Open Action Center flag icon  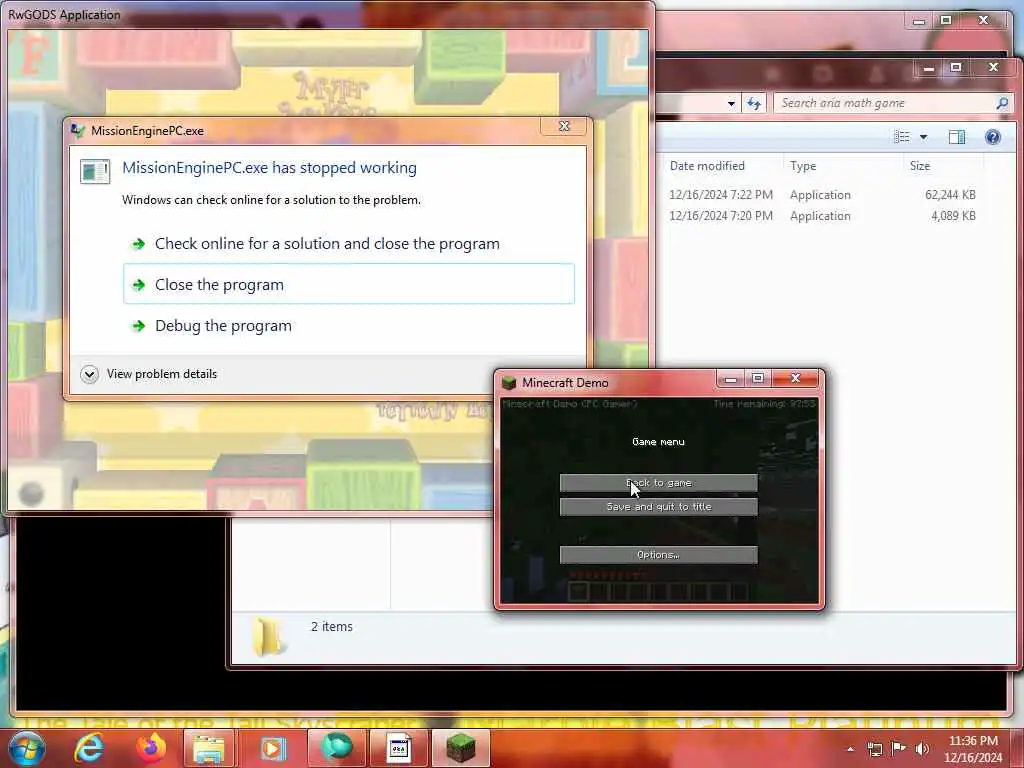click(899, 748)
